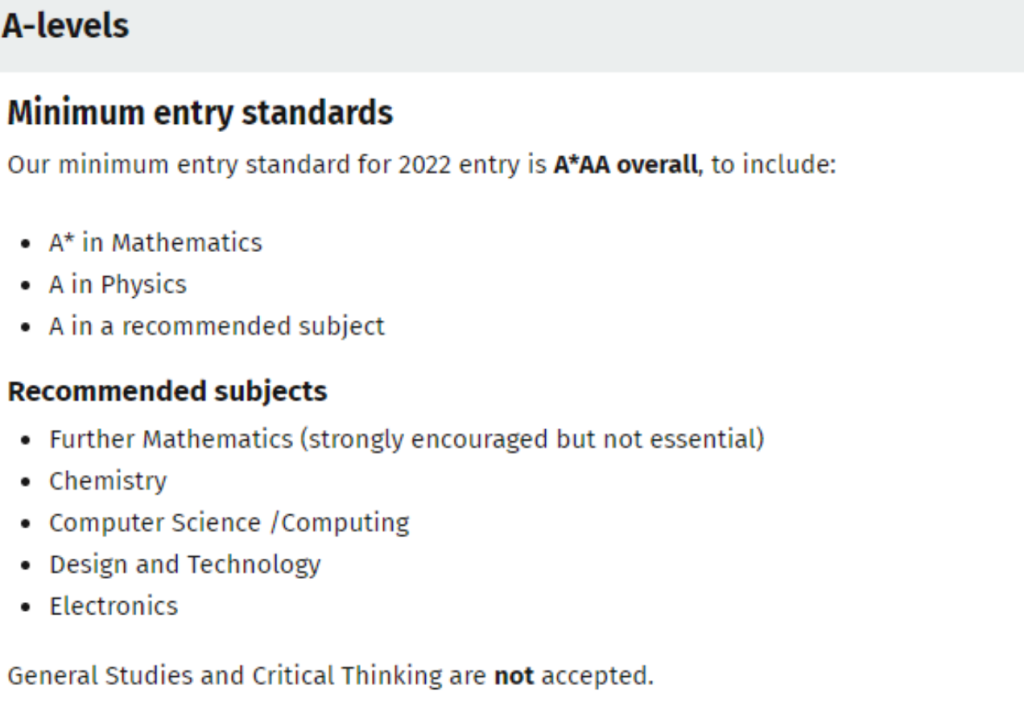
Task: Click the word Mathematics in first bullet
Action: pyautogui.click(x=187, y=243)
